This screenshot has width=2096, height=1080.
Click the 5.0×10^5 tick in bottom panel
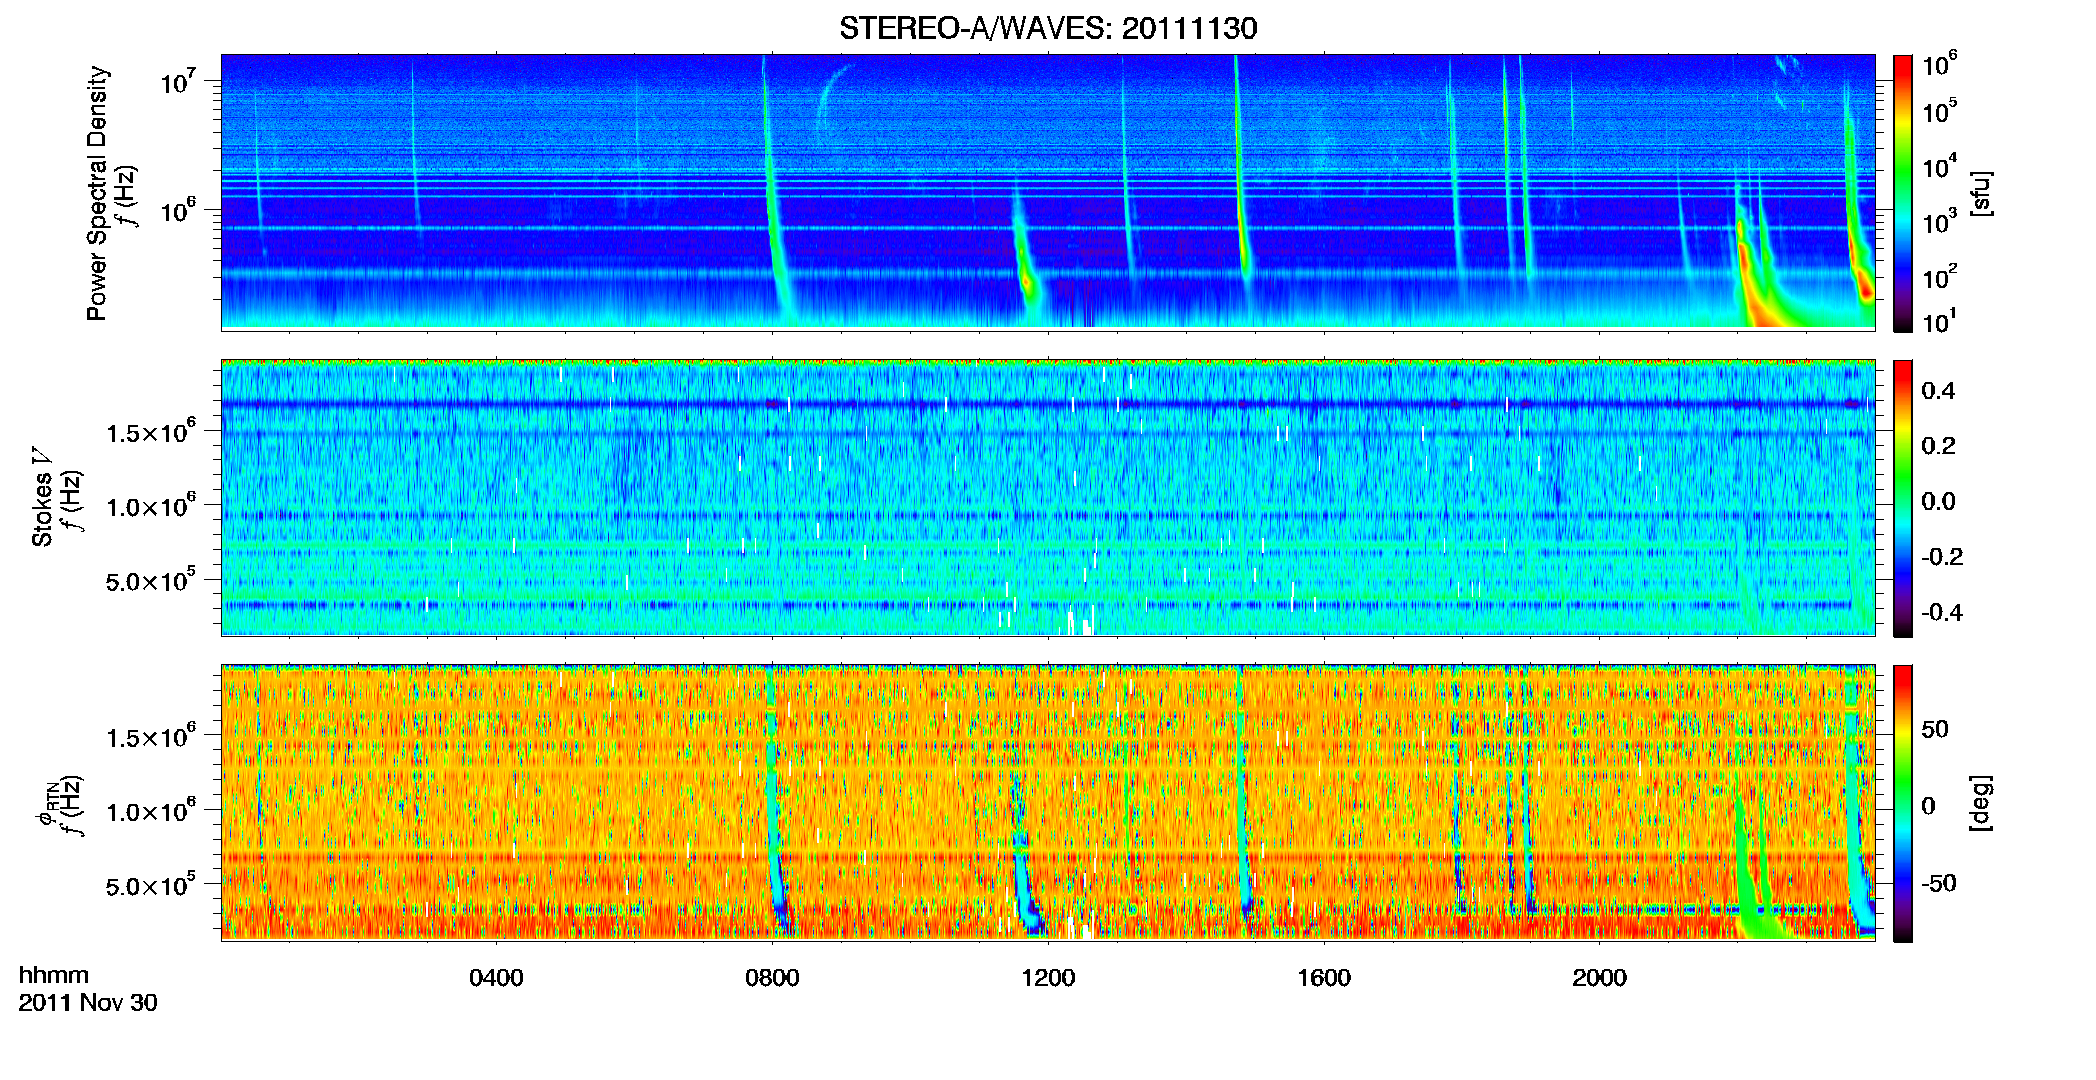[x=151, y=885]
